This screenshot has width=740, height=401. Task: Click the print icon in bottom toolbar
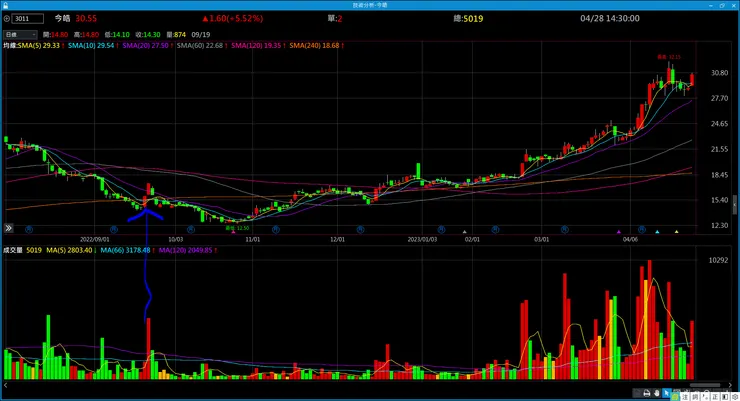pos(647,393)
